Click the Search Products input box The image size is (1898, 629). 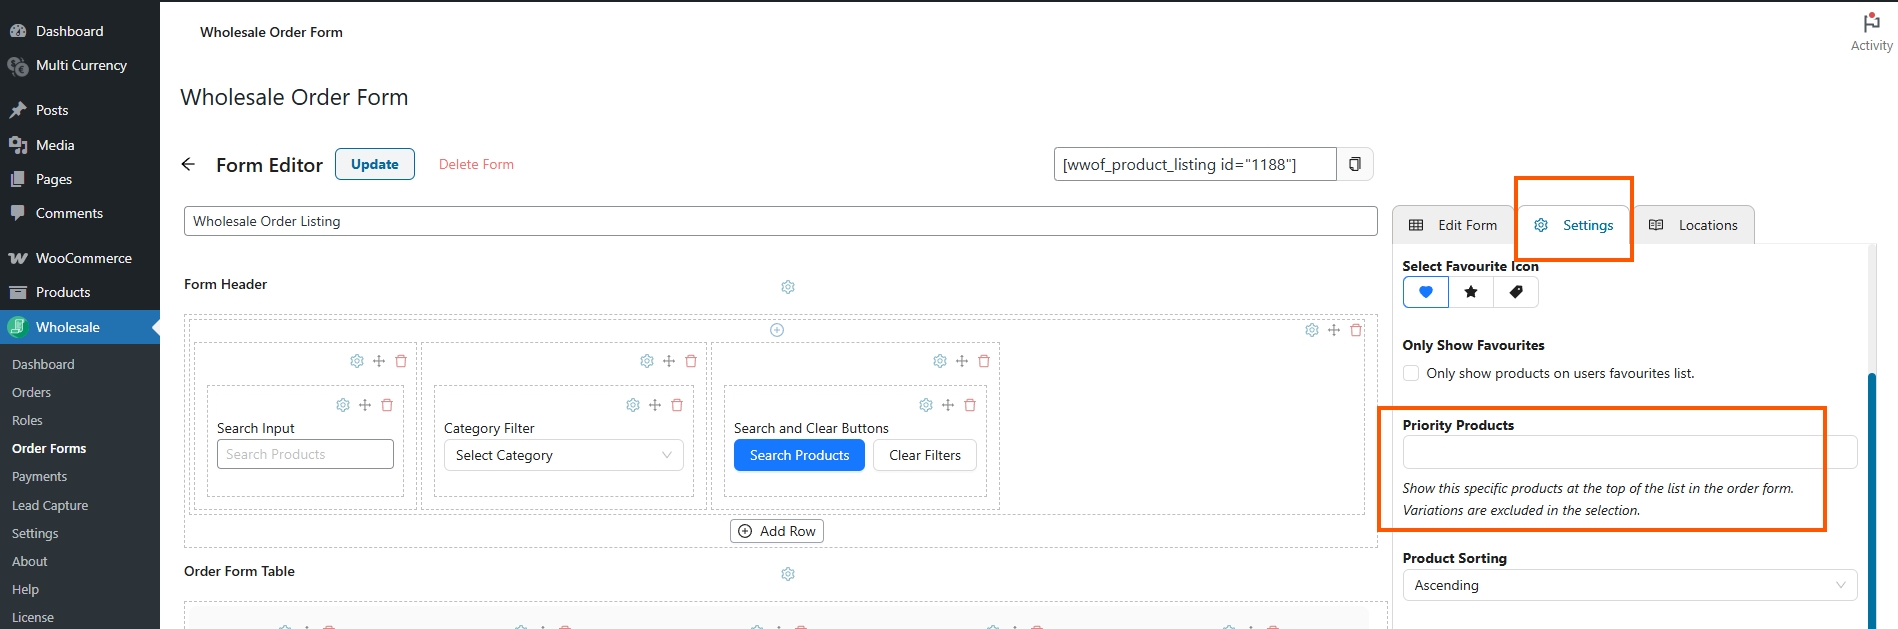tap(305, 454)
